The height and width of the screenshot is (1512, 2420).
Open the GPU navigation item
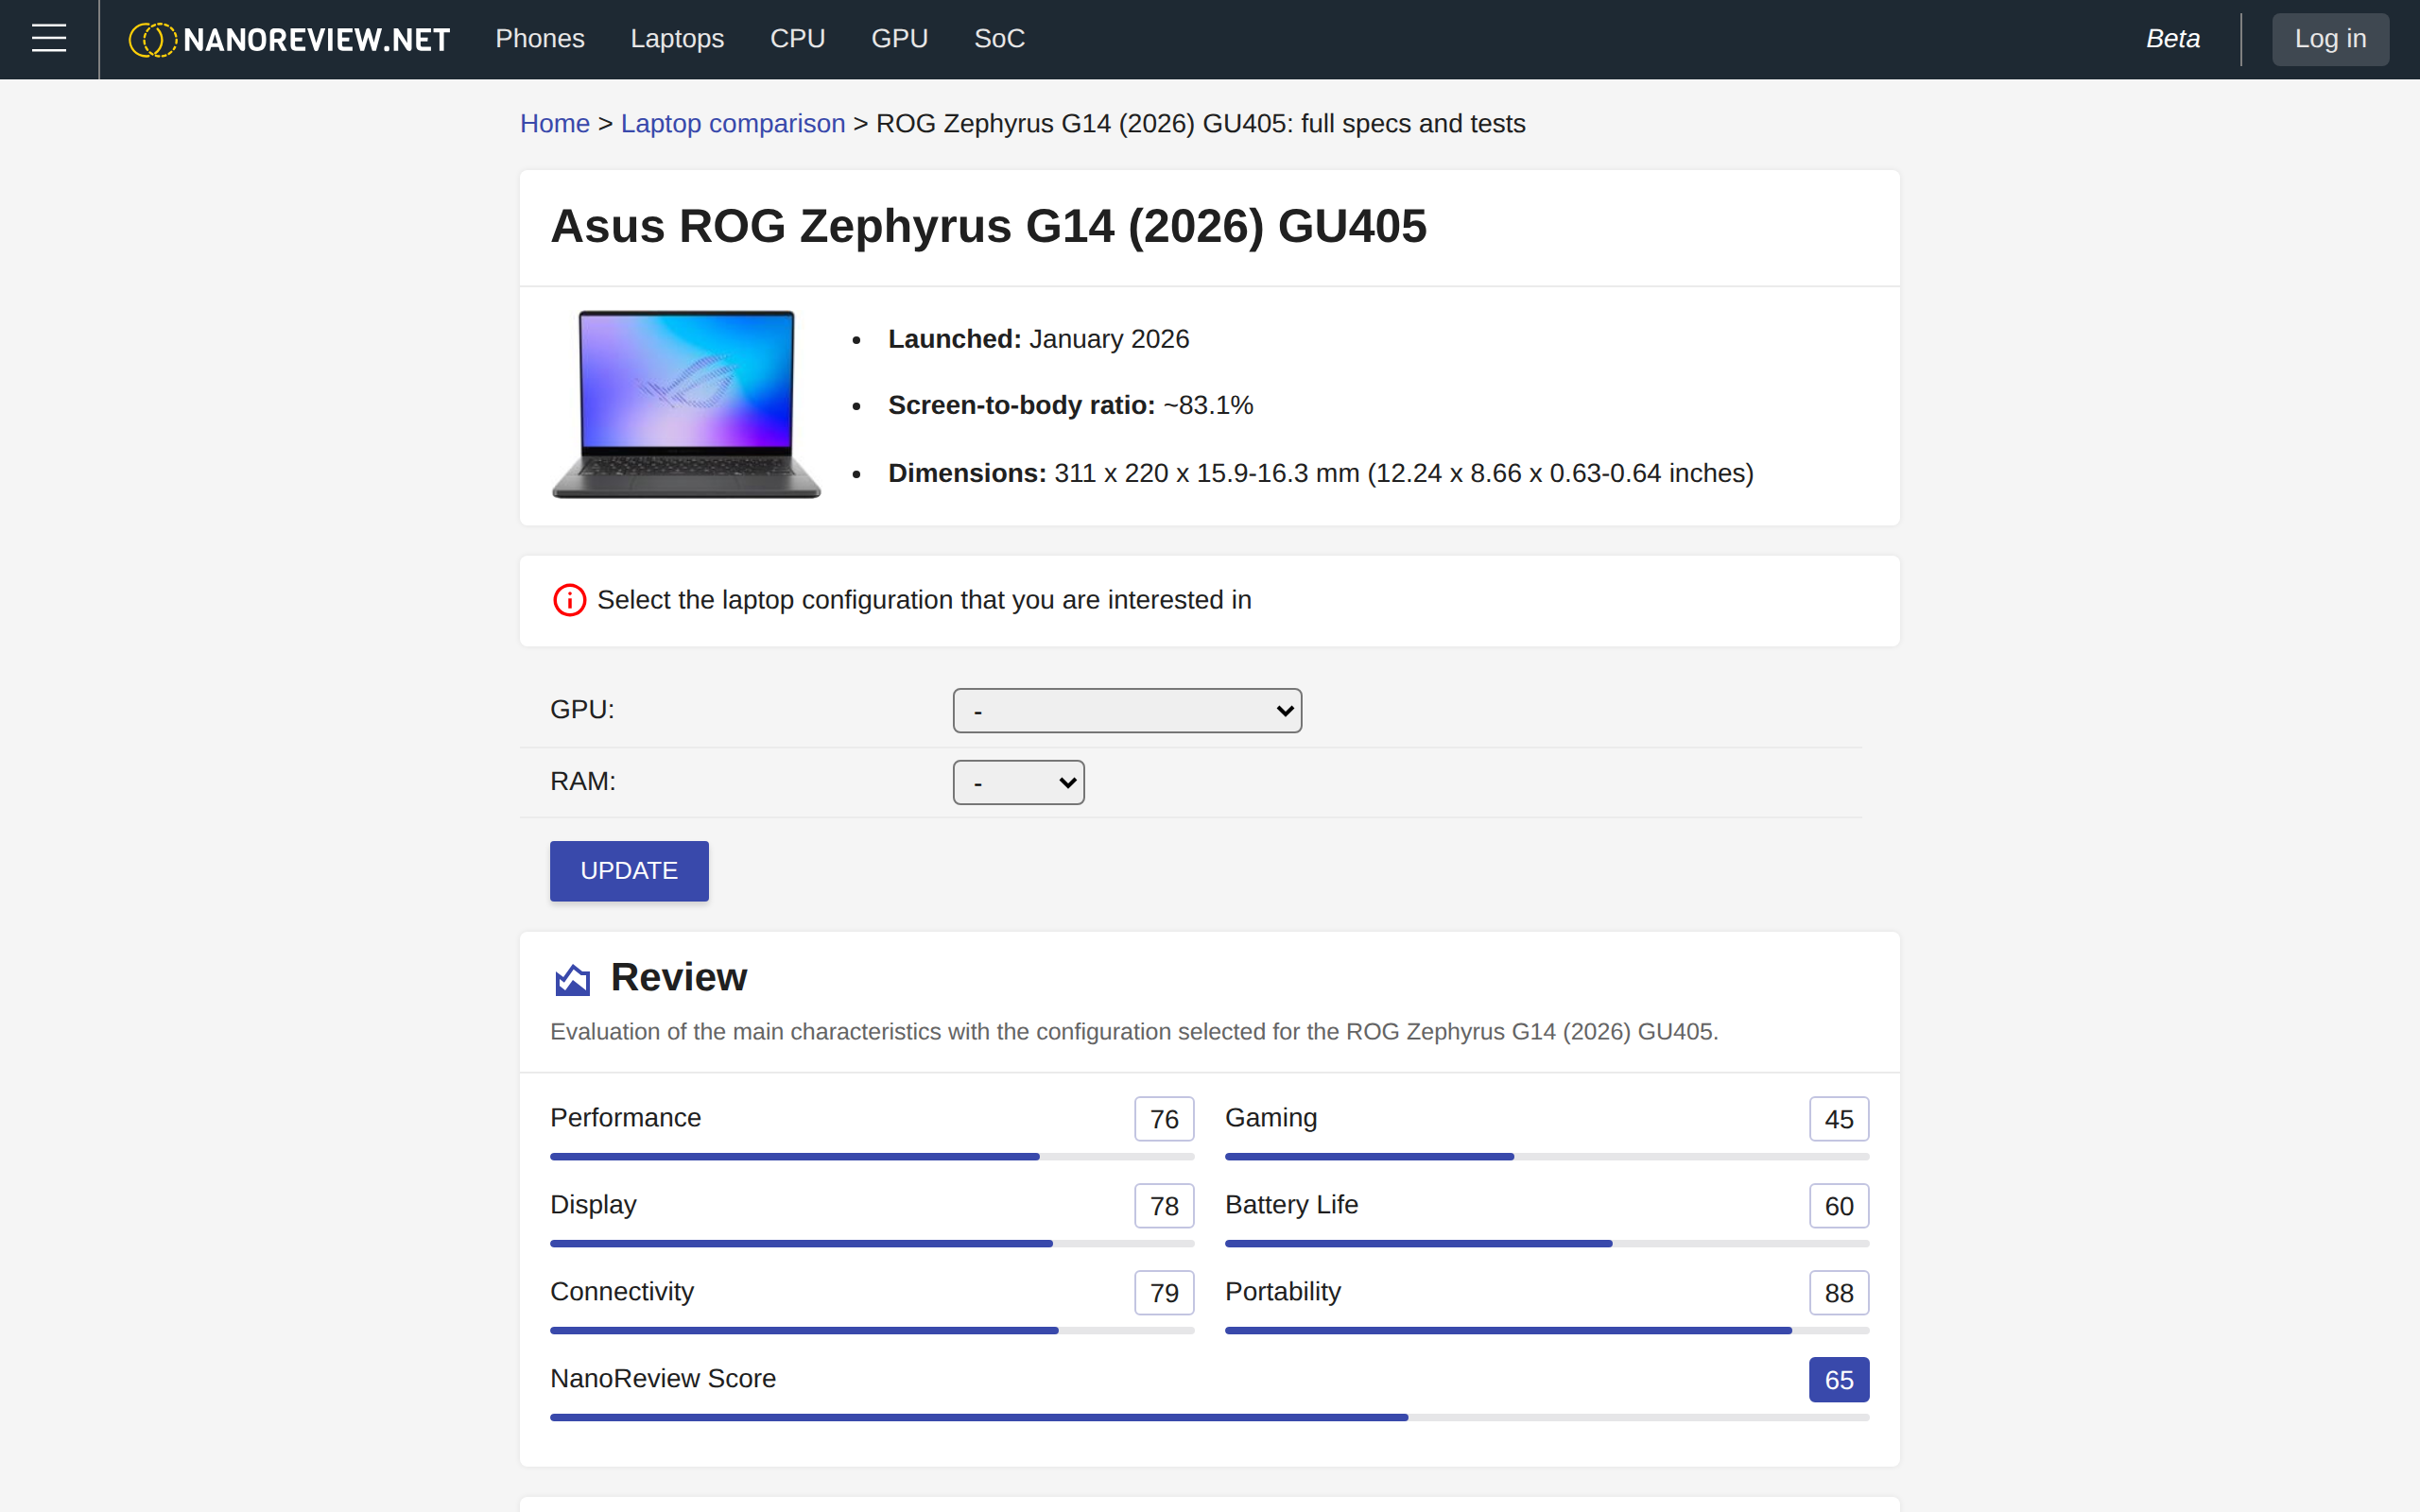coord(899,39)
